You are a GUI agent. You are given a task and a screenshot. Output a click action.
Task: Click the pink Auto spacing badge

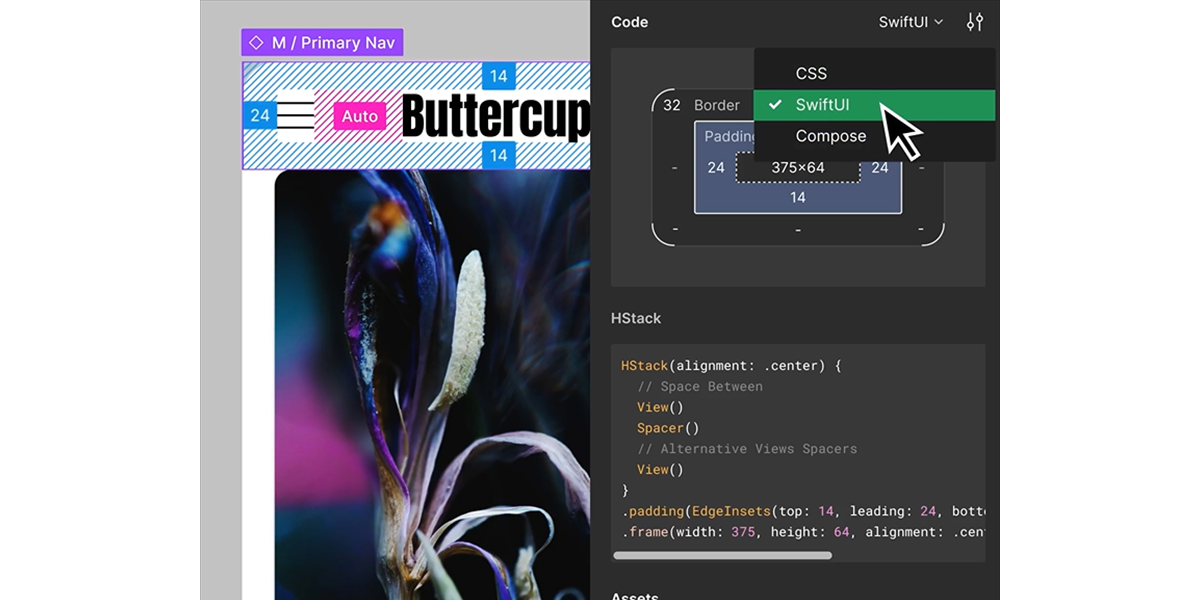[360, 117]
